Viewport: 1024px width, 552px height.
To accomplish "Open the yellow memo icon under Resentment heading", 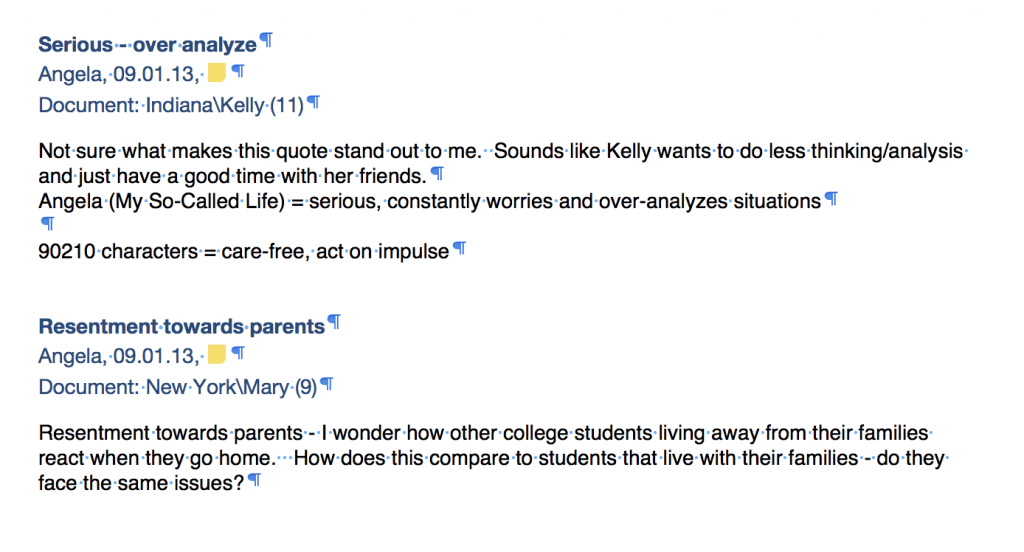I will coord(216,355).
